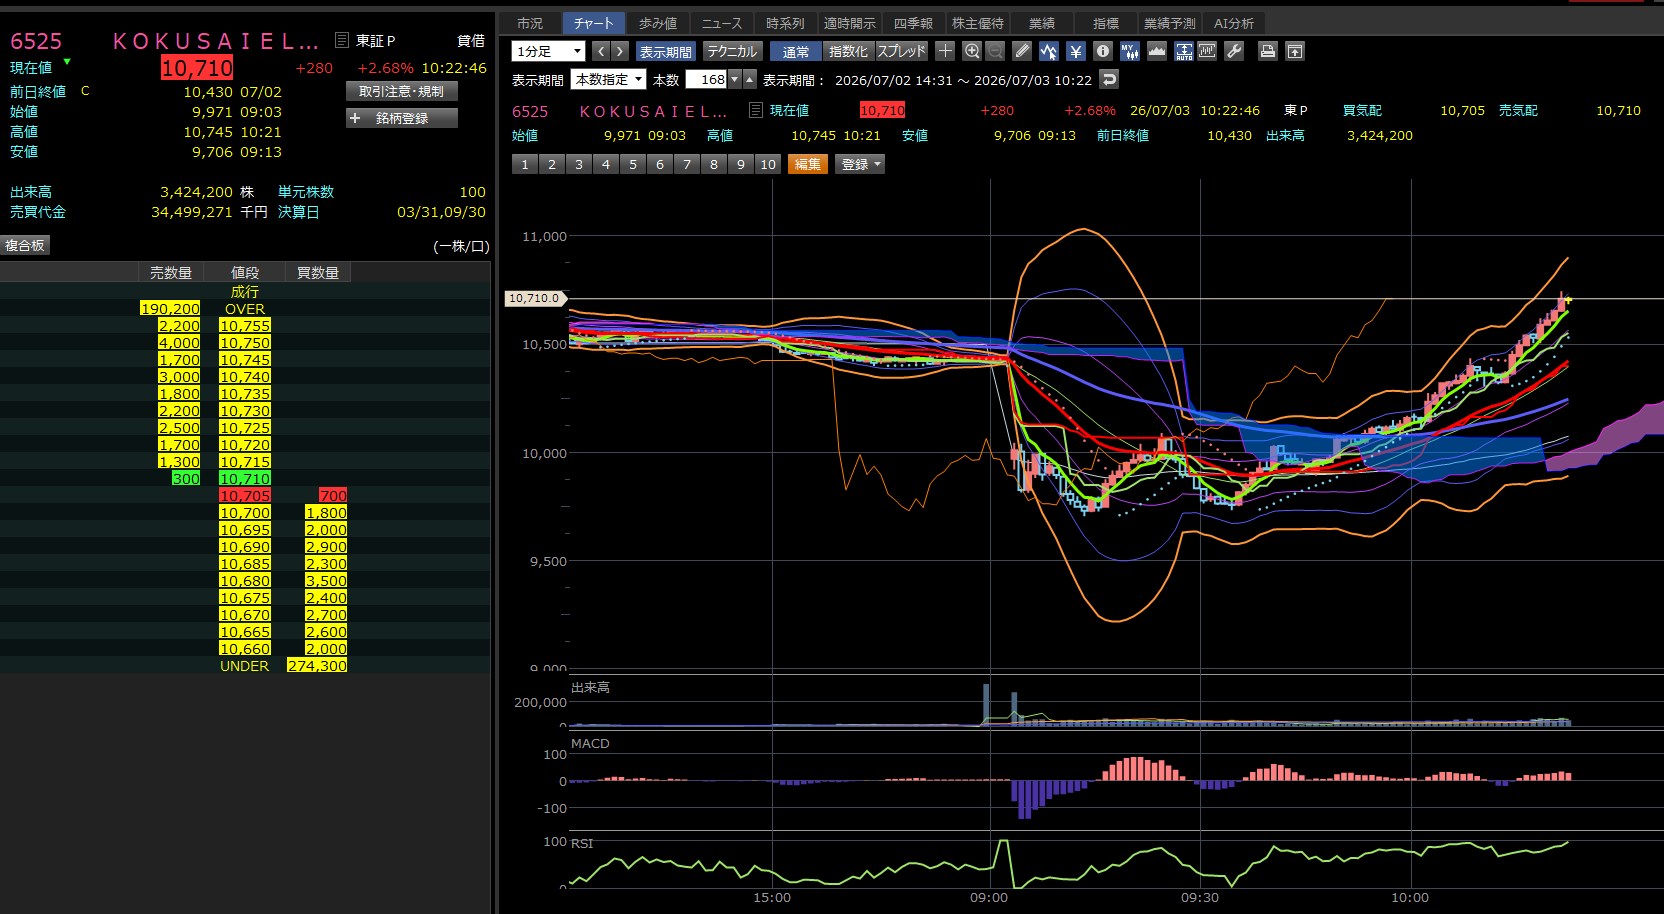Switch chart to スプレッド display mode
The width and height of the screenshot is (1664, 914).
point(902,51)
